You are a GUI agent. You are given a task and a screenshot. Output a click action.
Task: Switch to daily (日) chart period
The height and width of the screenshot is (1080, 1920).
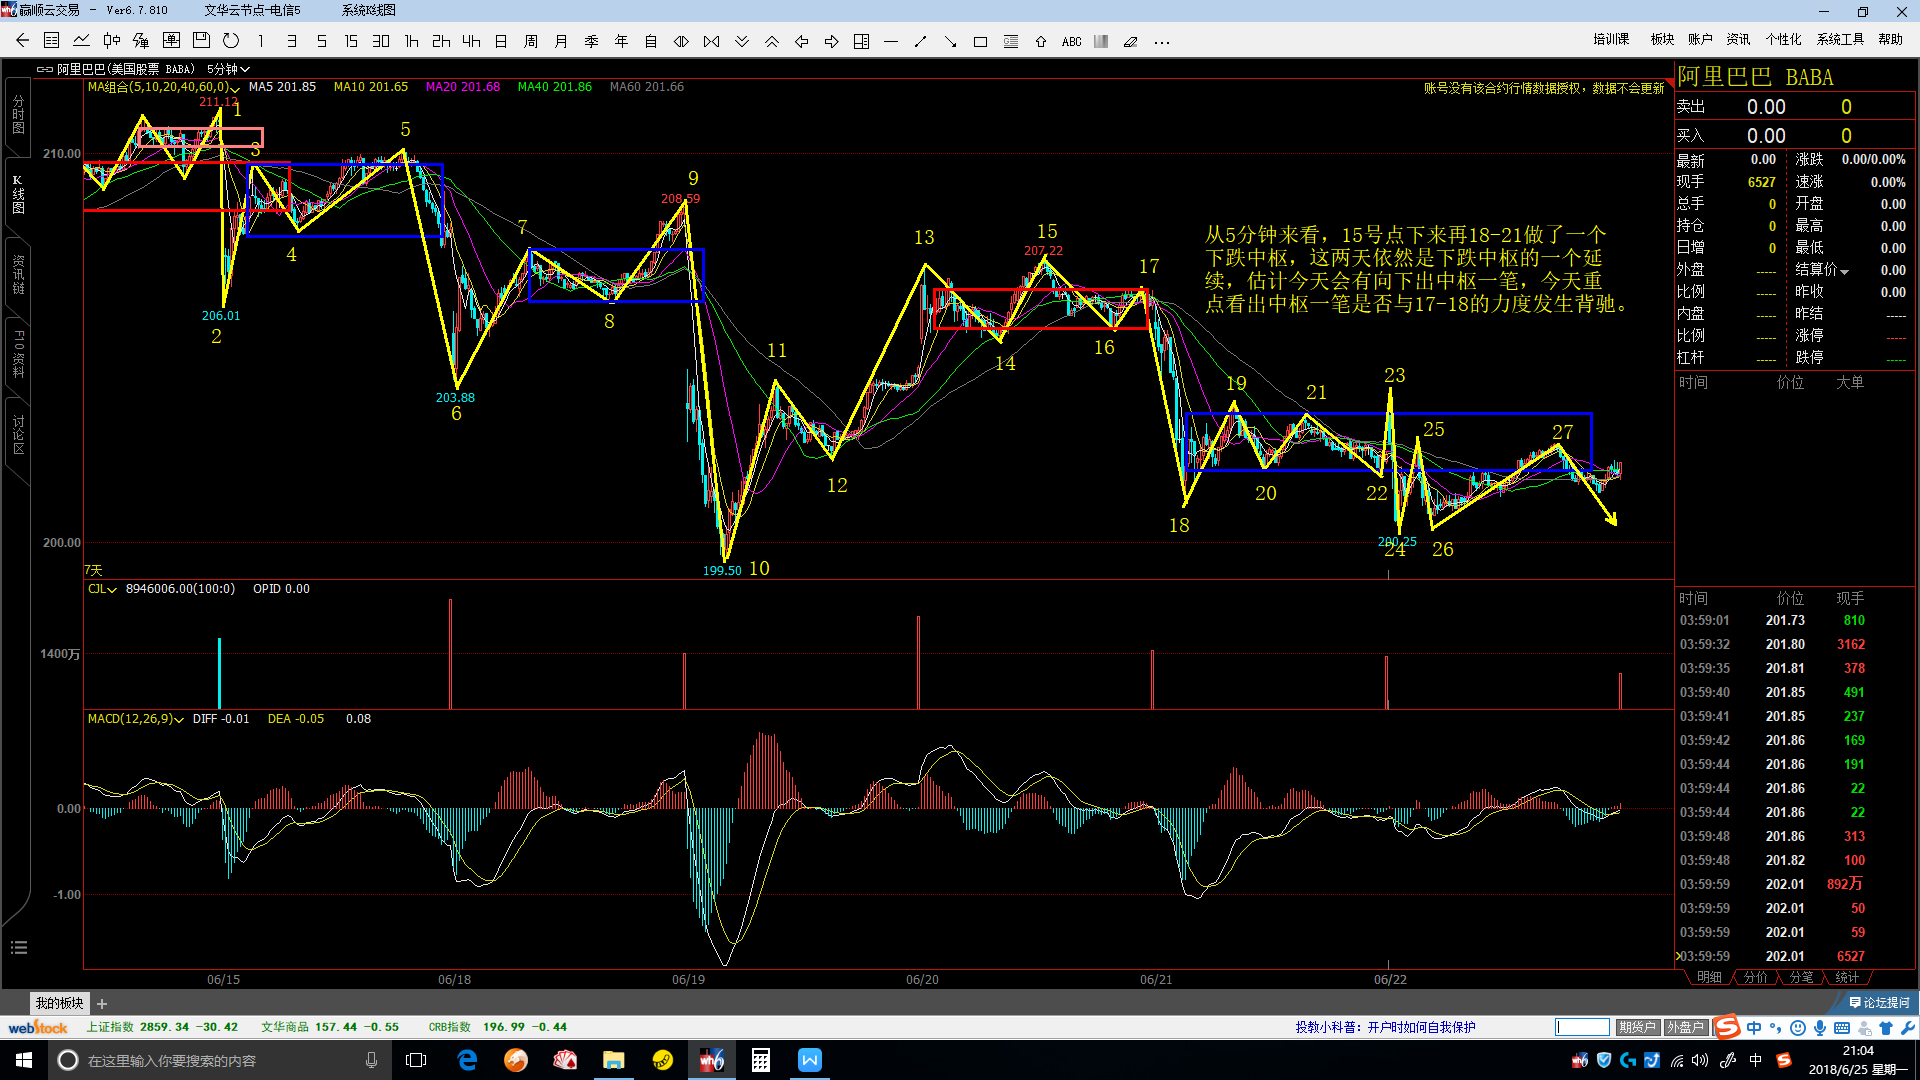[x=501, y=41]
